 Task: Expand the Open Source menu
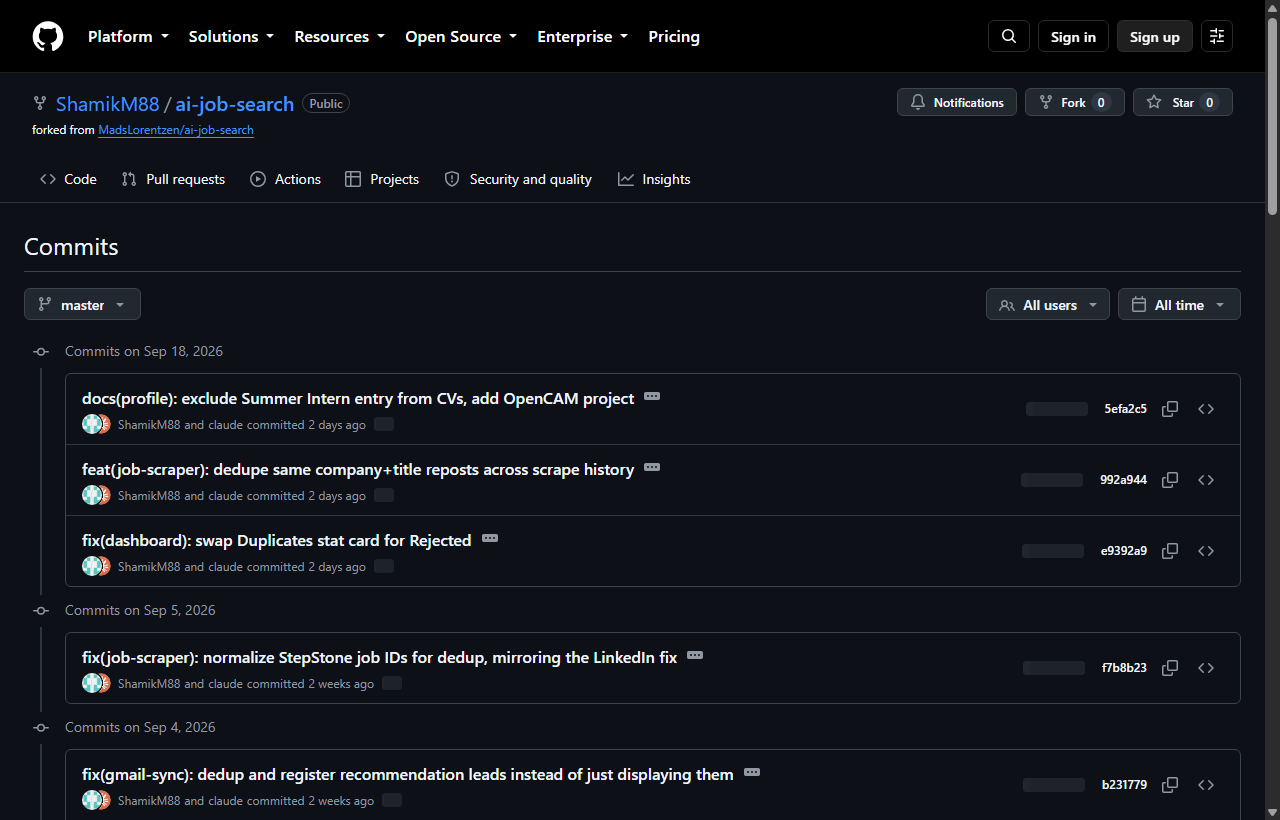pyautogui.click(x=461, y=37)
